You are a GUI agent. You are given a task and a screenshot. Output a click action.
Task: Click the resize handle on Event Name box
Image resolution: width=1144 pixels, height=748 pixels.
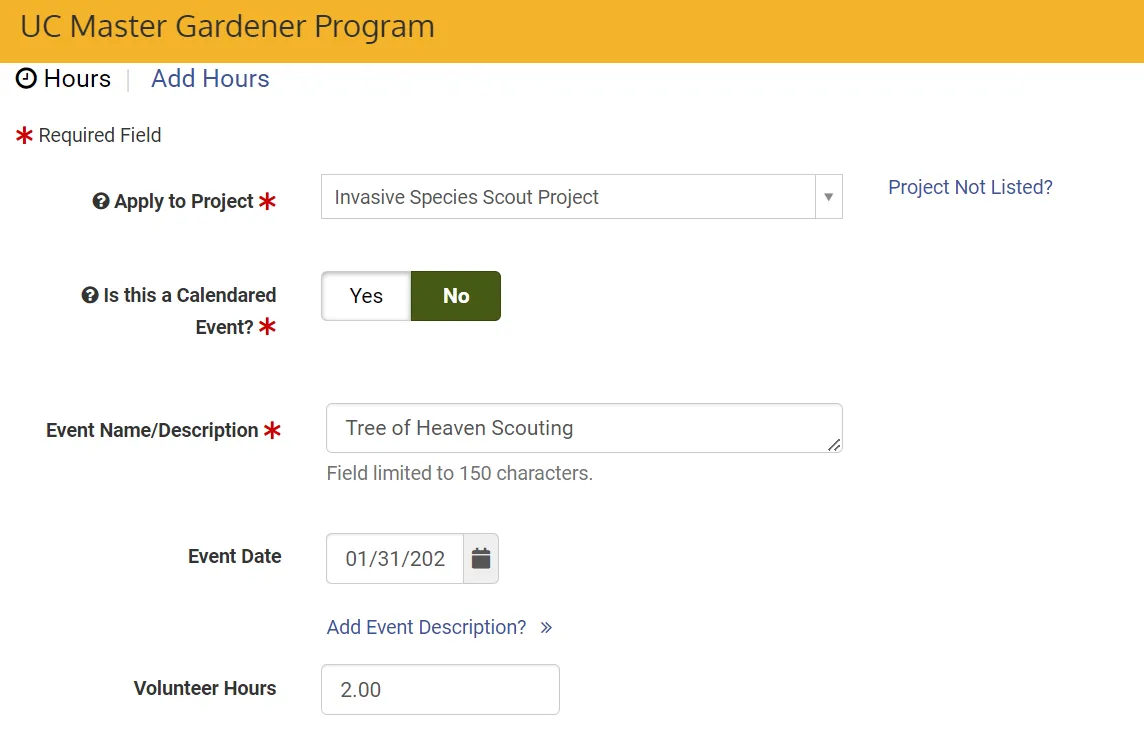tap(833, 447)
